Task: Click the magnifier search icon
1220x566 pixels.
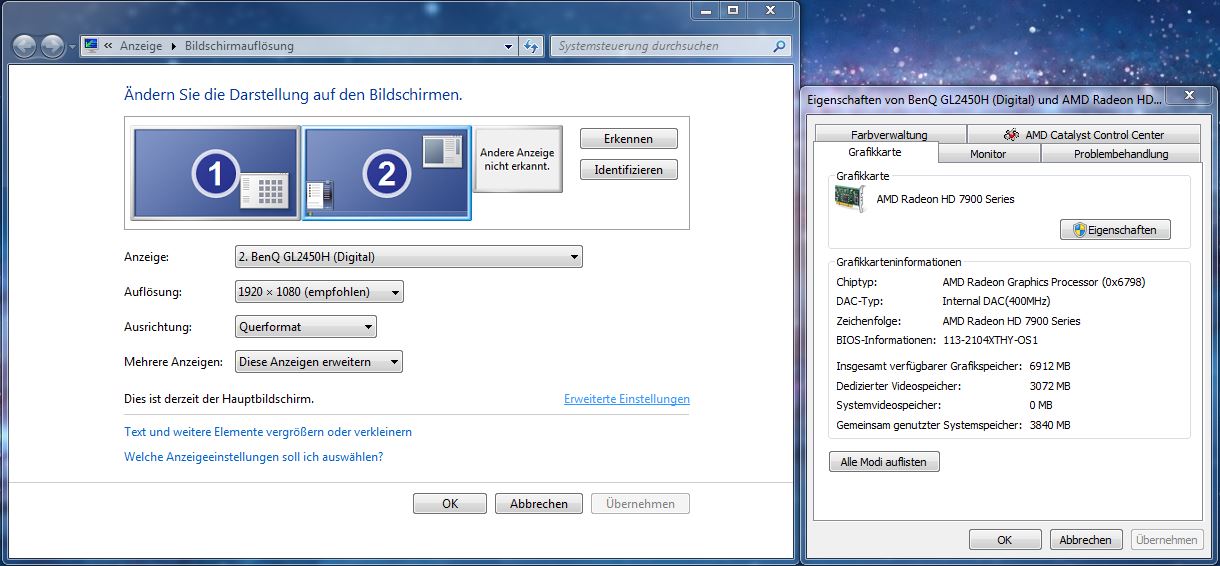Action: coord(779,46)
